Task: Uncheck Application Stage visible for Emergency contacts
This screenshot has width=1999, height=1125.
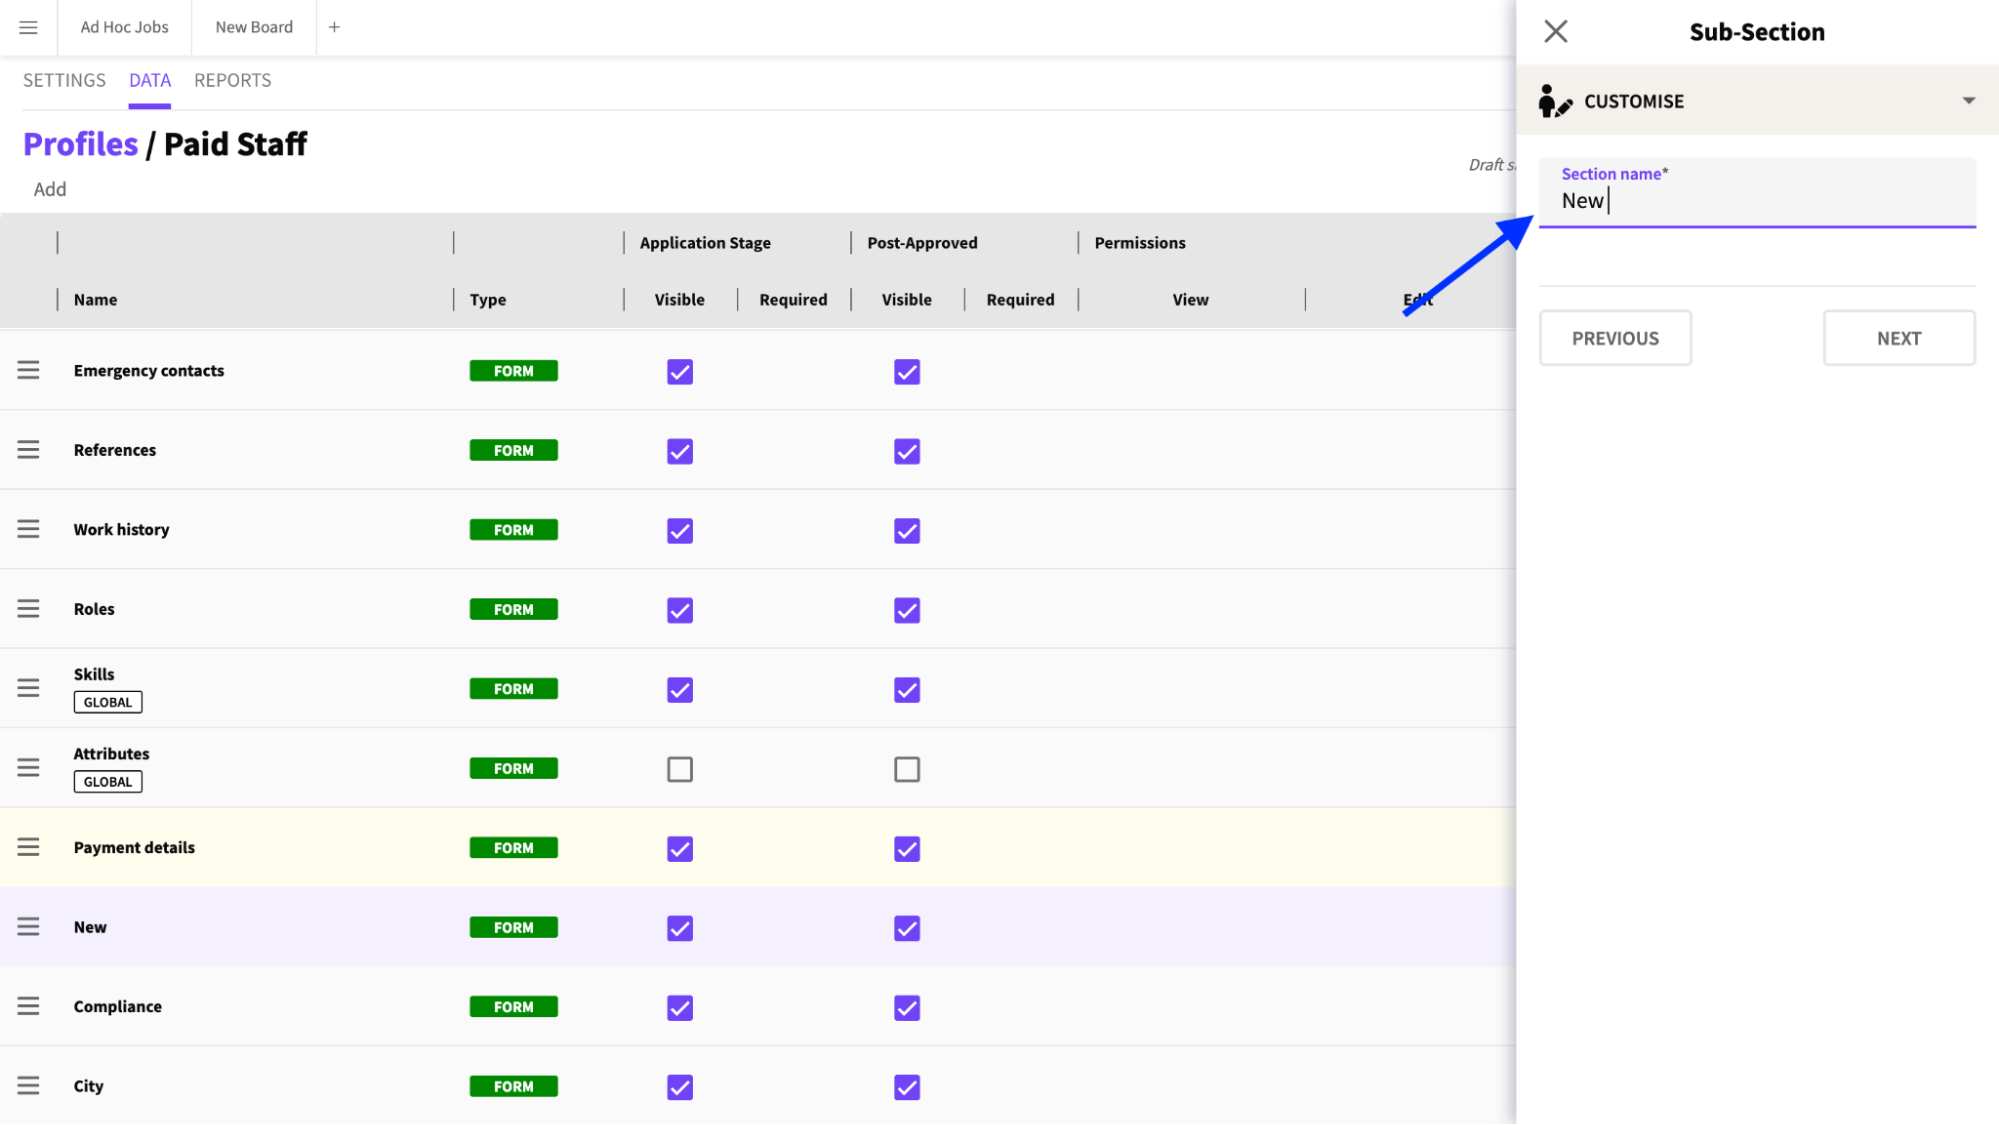Action: [x=680, y=372]
